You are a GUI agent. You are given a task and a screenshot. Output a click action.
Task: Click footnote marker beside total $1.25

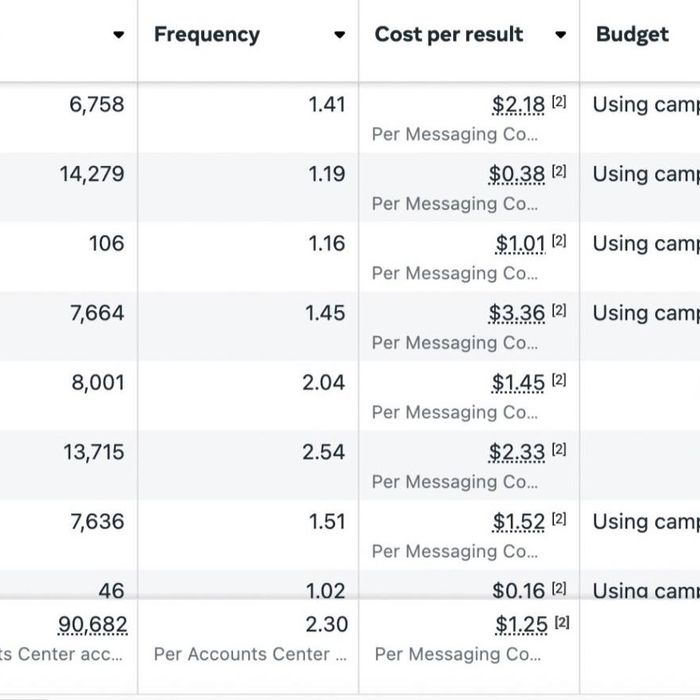click(562, 624)
